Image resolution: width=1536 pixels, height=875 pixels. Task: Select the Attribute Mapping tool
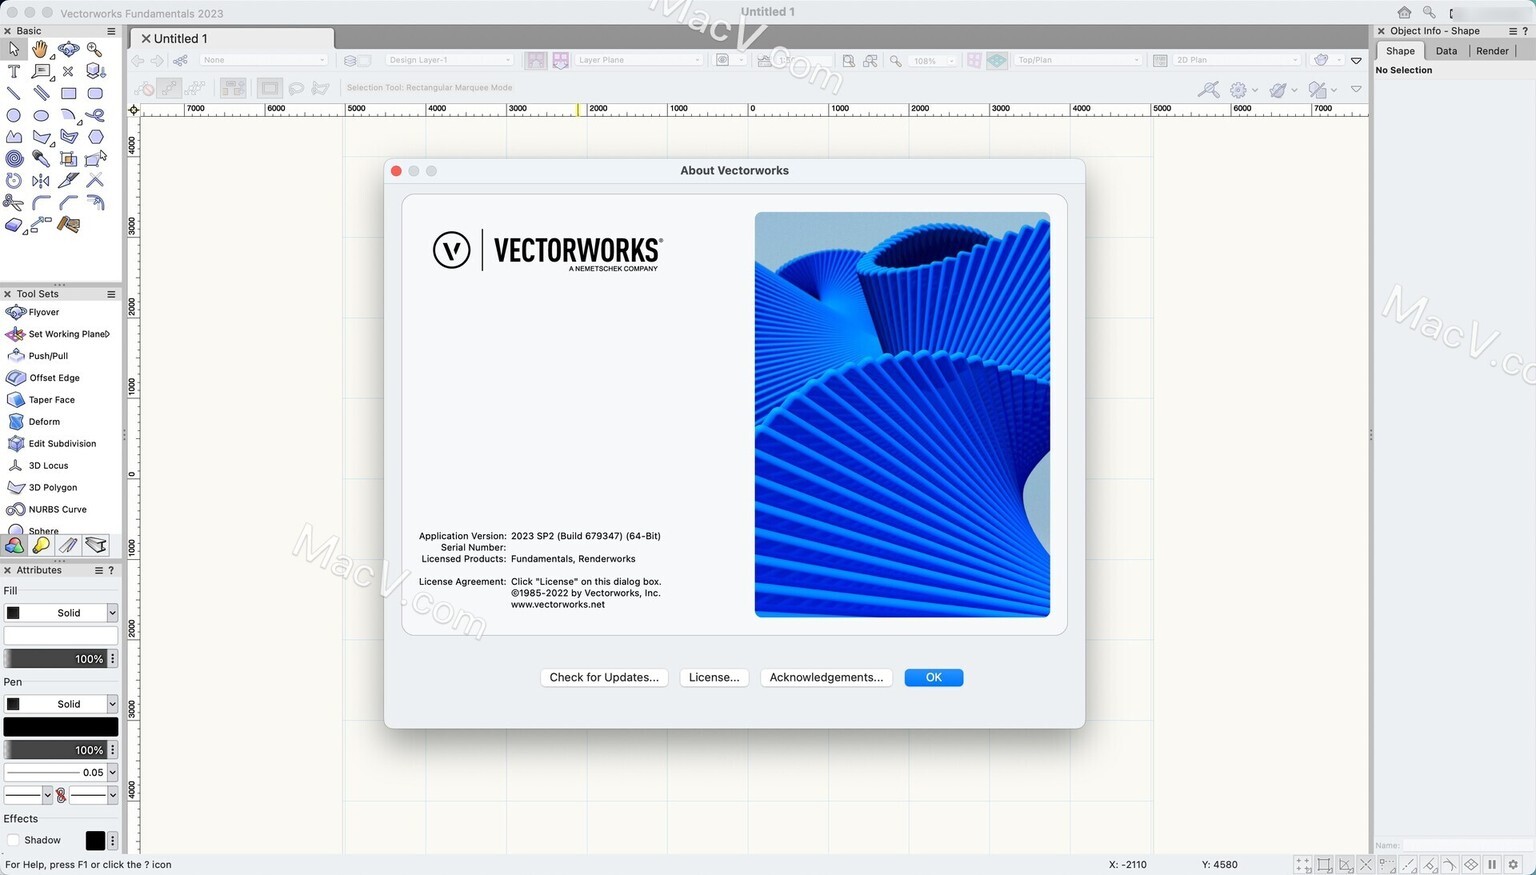[x=68, y=225]
